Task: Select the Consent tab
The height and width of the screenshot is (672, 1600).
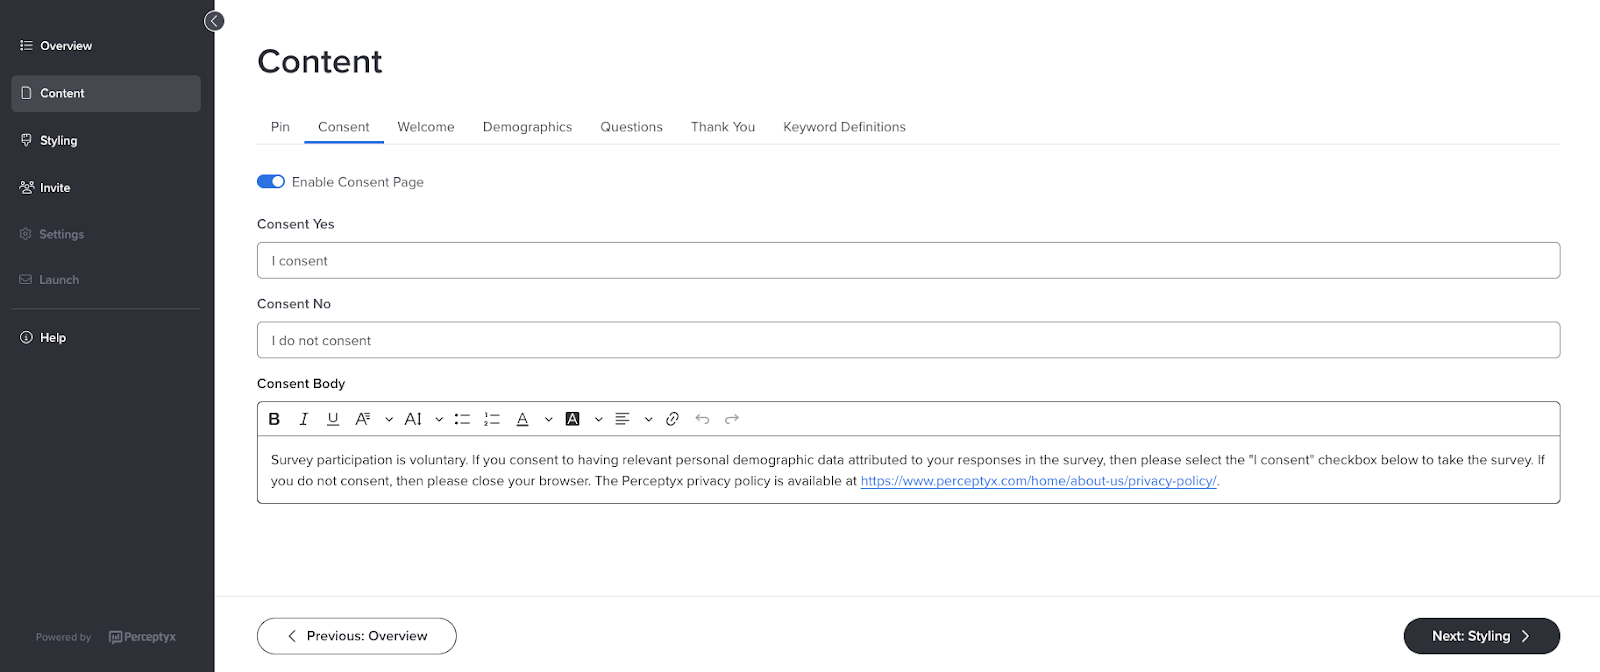Action: 344,127
